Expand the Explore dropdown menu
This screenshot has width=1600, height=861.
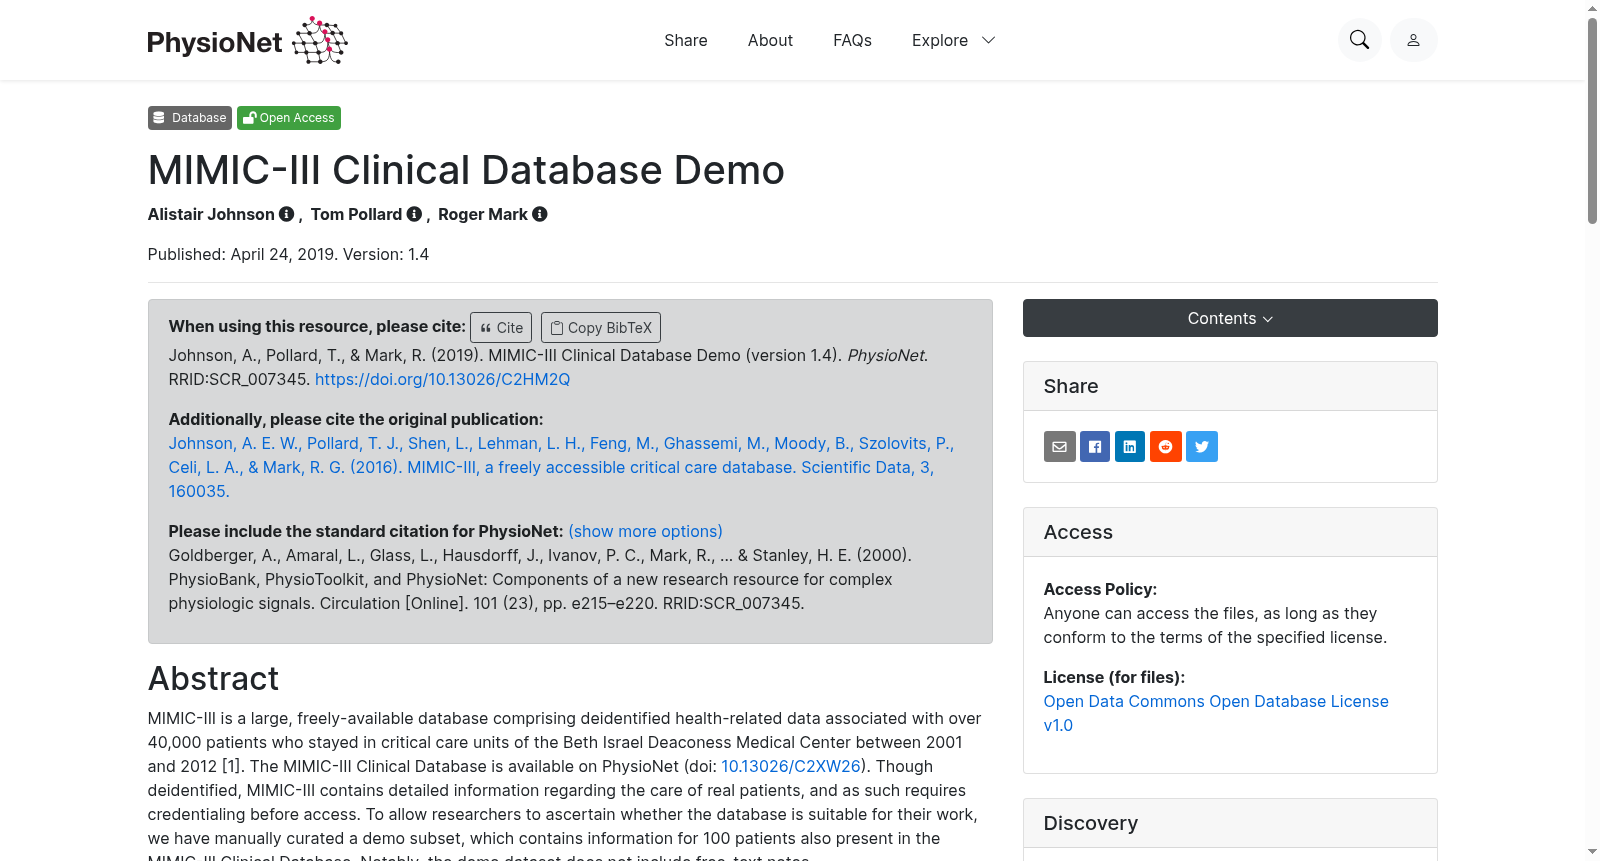pos(953,40)
